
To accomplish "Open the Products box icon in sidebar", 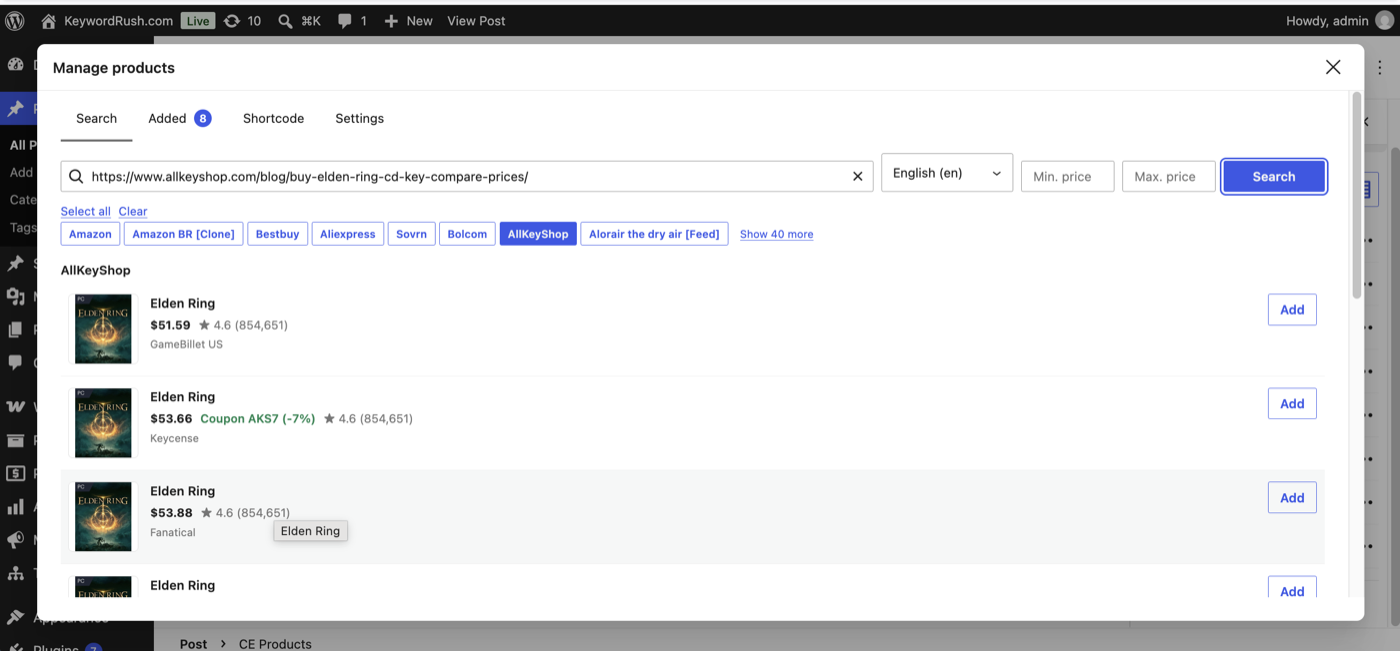I will point(15,440).
